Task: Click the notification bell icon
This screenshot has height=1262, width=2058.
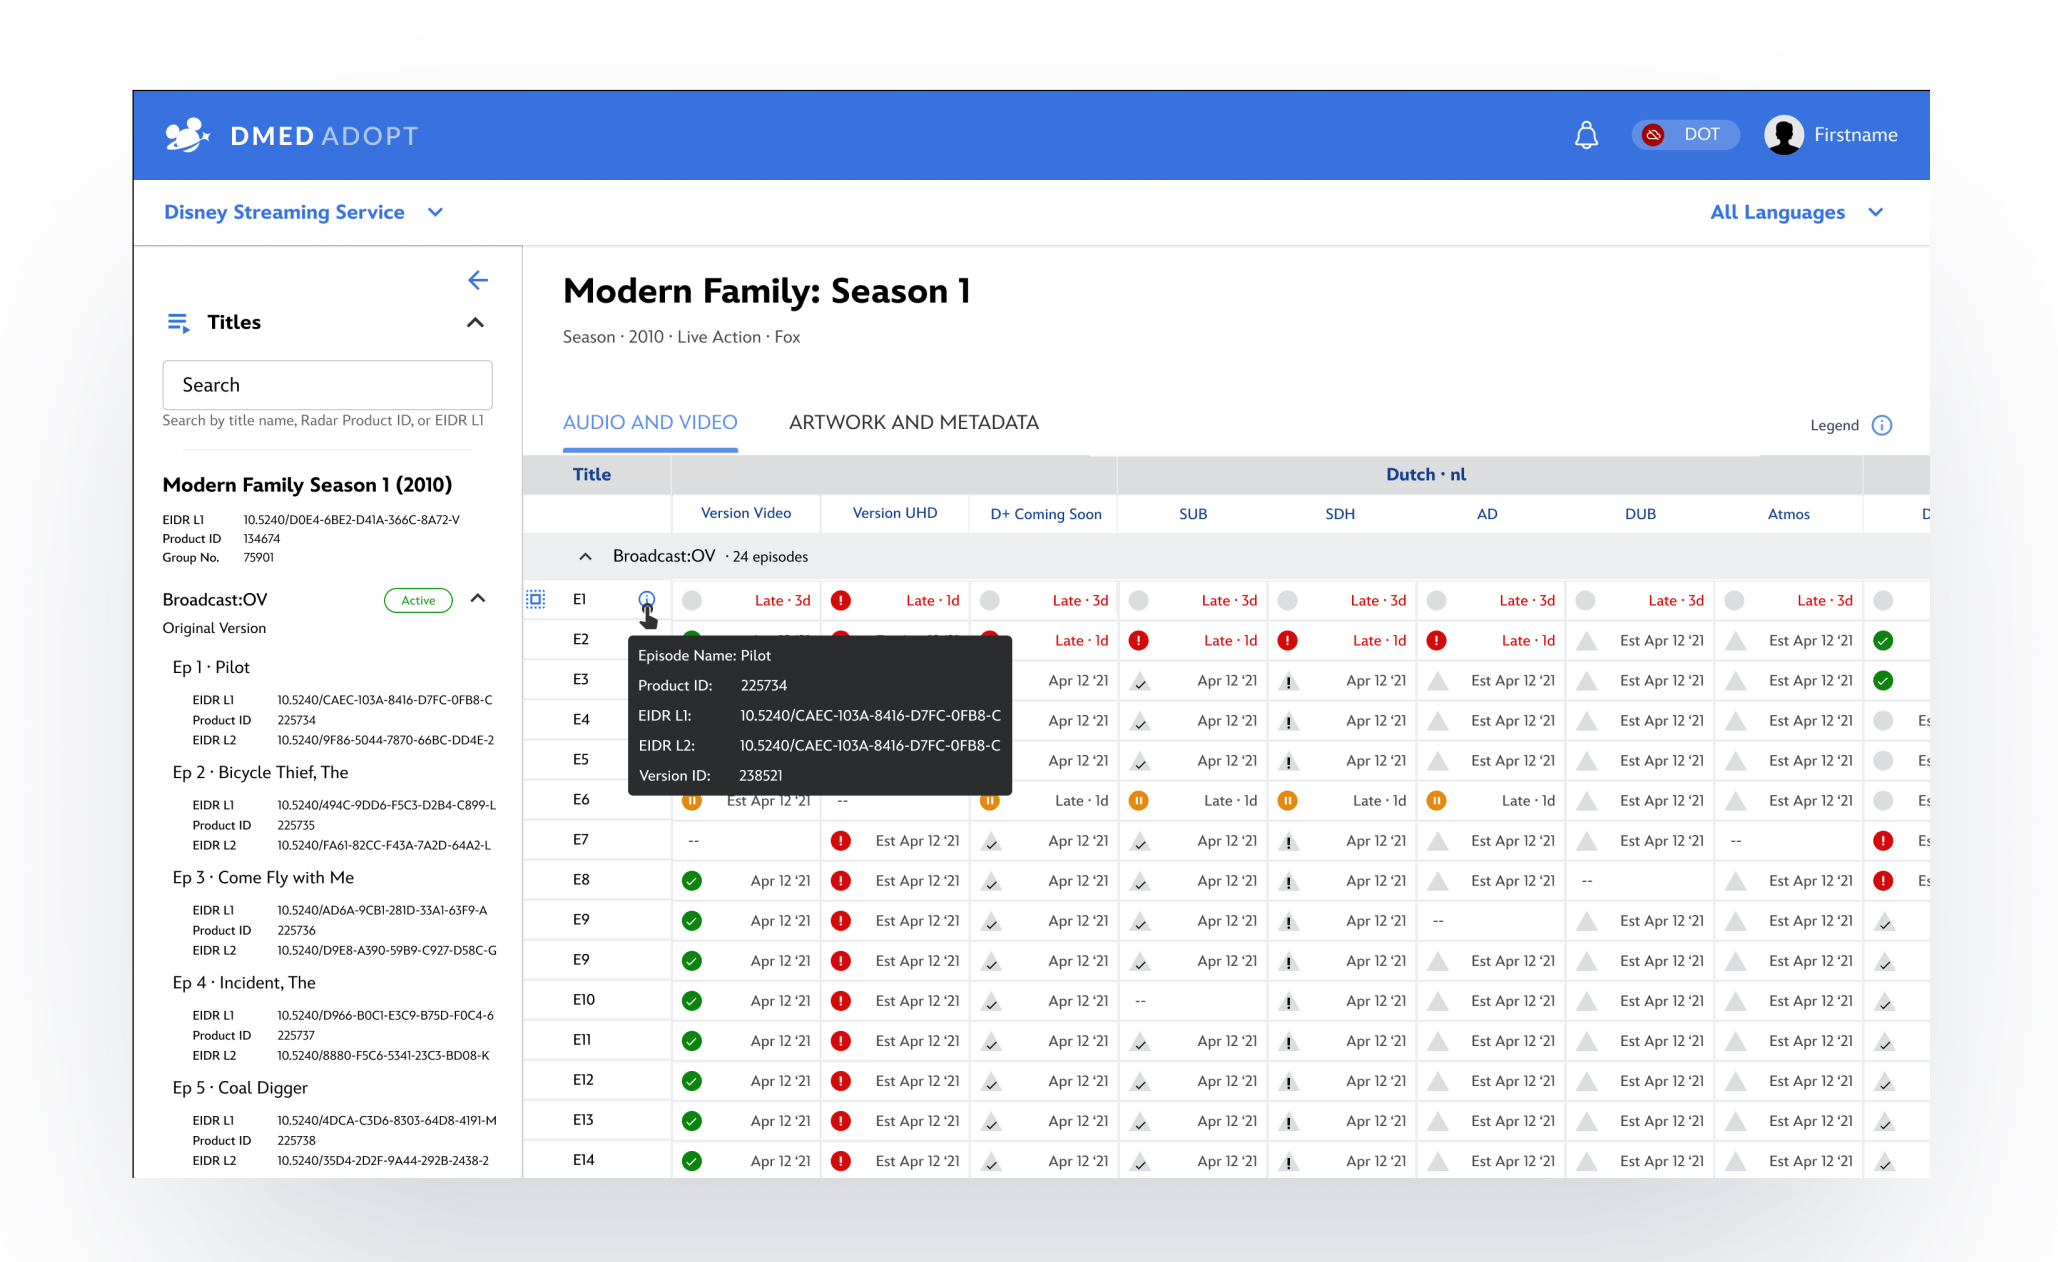Action: [x=1586, y=135]
